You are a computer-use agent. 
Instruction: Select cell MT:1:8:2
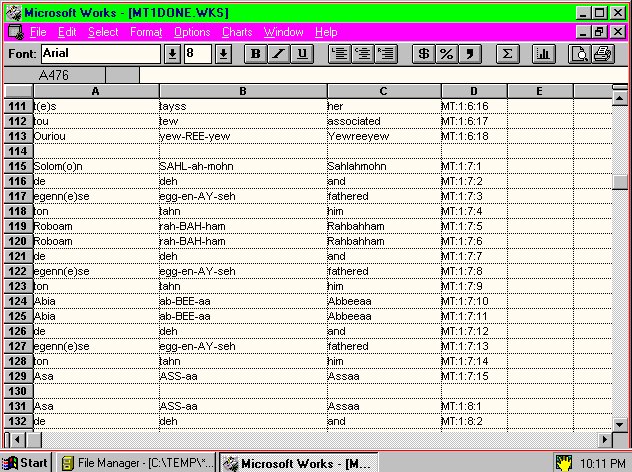pos(474,421)
